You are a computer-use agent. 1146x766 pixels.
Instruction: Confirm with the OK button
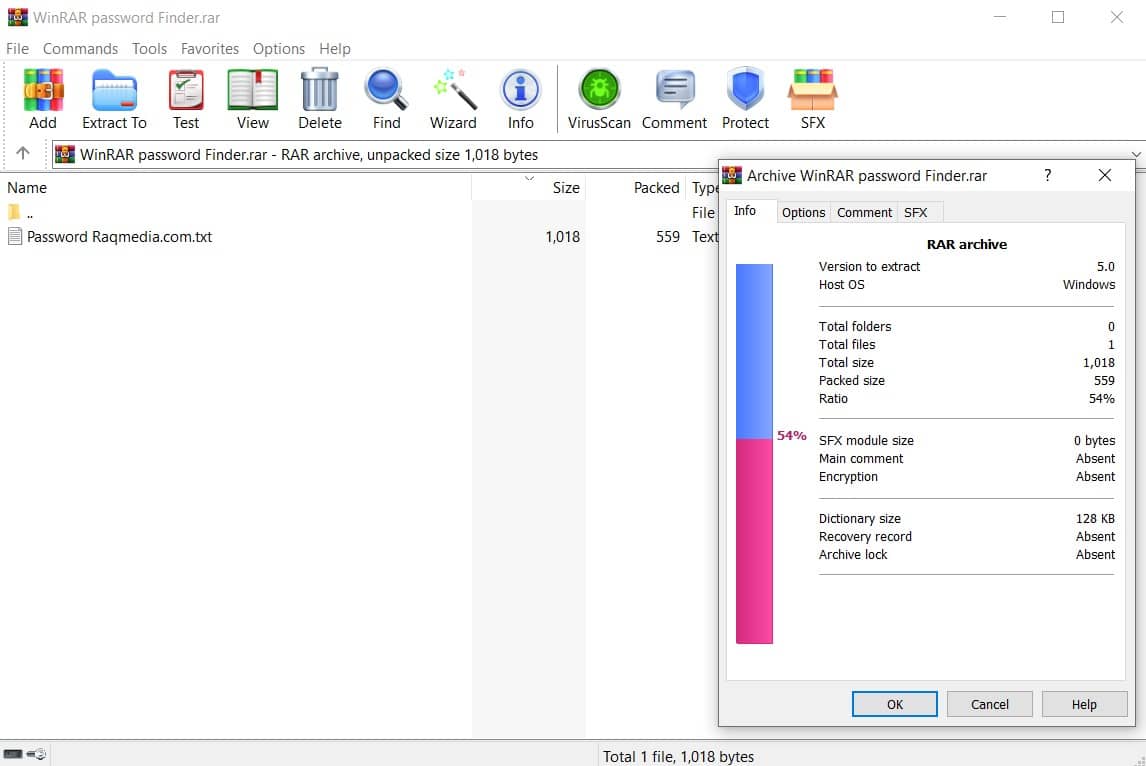pos(893,704)
